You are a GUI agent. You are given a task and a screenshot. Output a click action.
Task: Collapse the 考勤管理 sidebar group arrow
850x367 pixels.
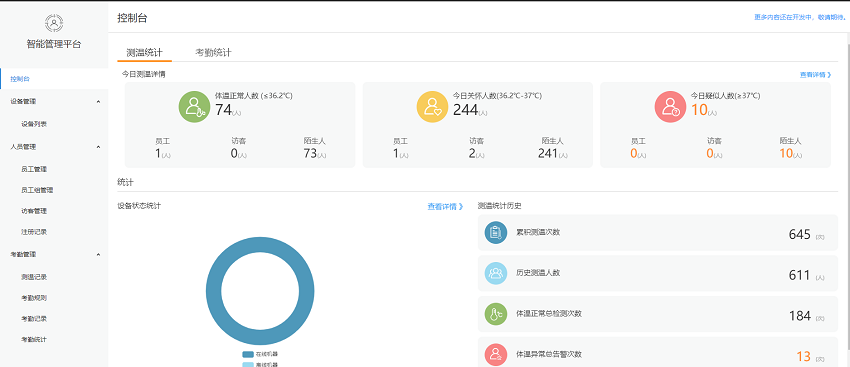click(98, 254)
